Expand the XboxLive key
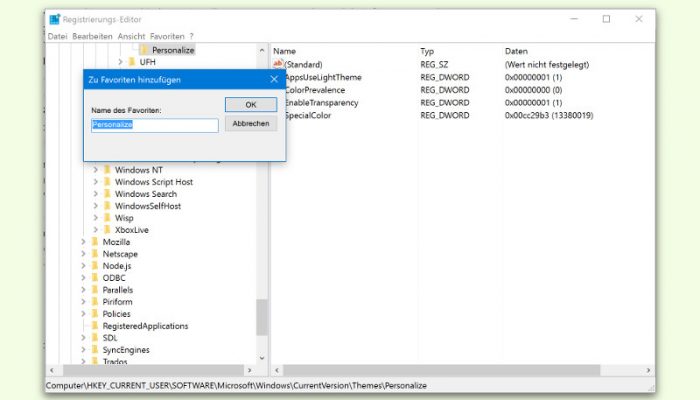Viewport: 700px width, 400px height. pos(95,230)
